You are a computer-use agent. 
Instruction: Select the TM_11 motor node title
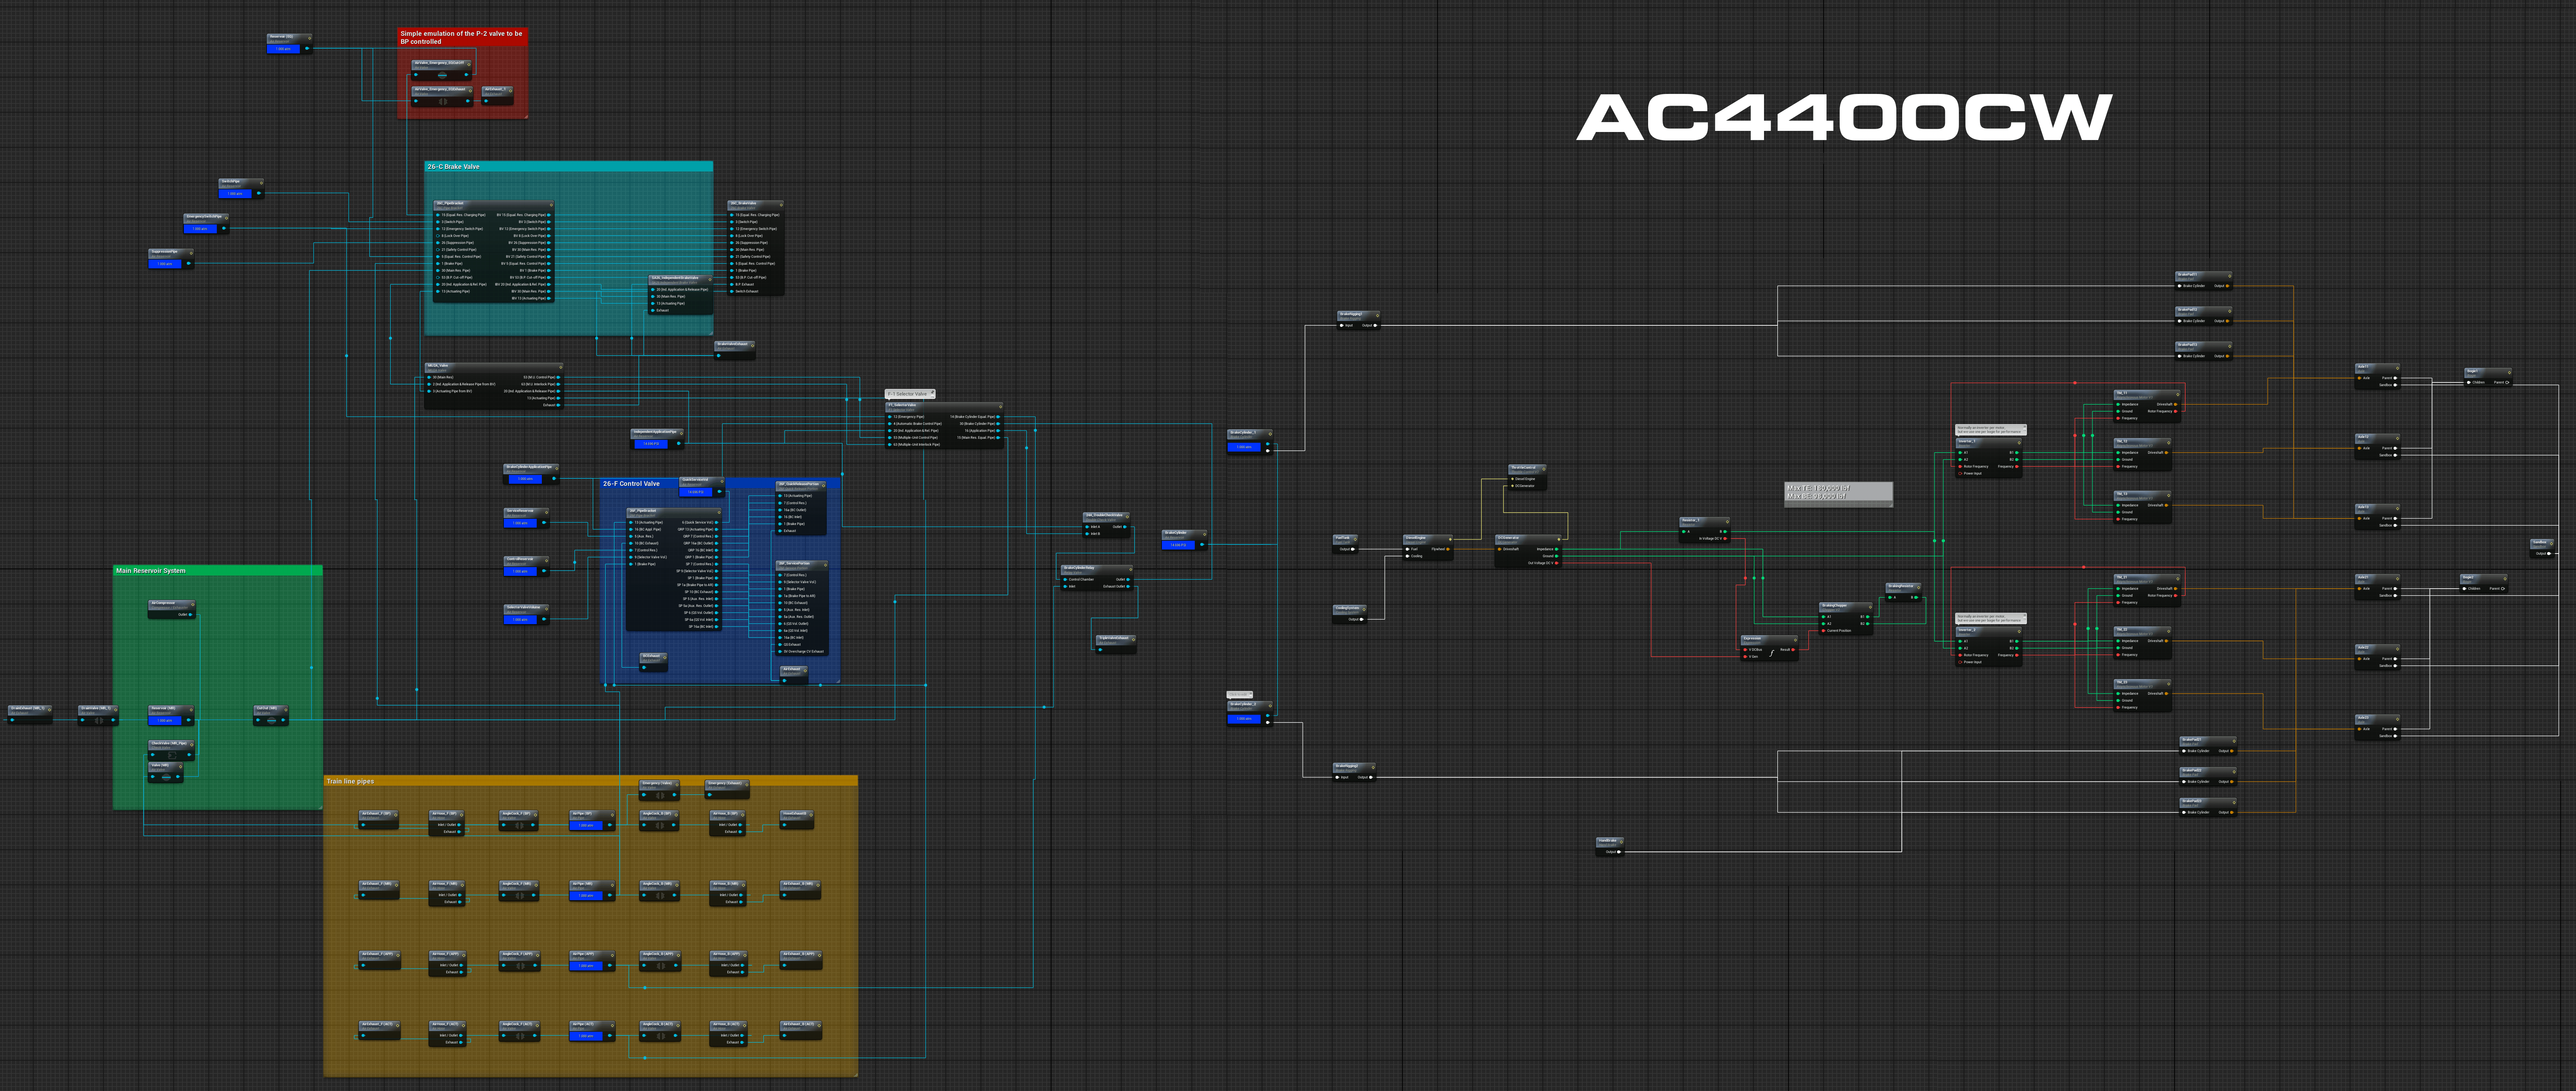click(x=2122, y=393)
